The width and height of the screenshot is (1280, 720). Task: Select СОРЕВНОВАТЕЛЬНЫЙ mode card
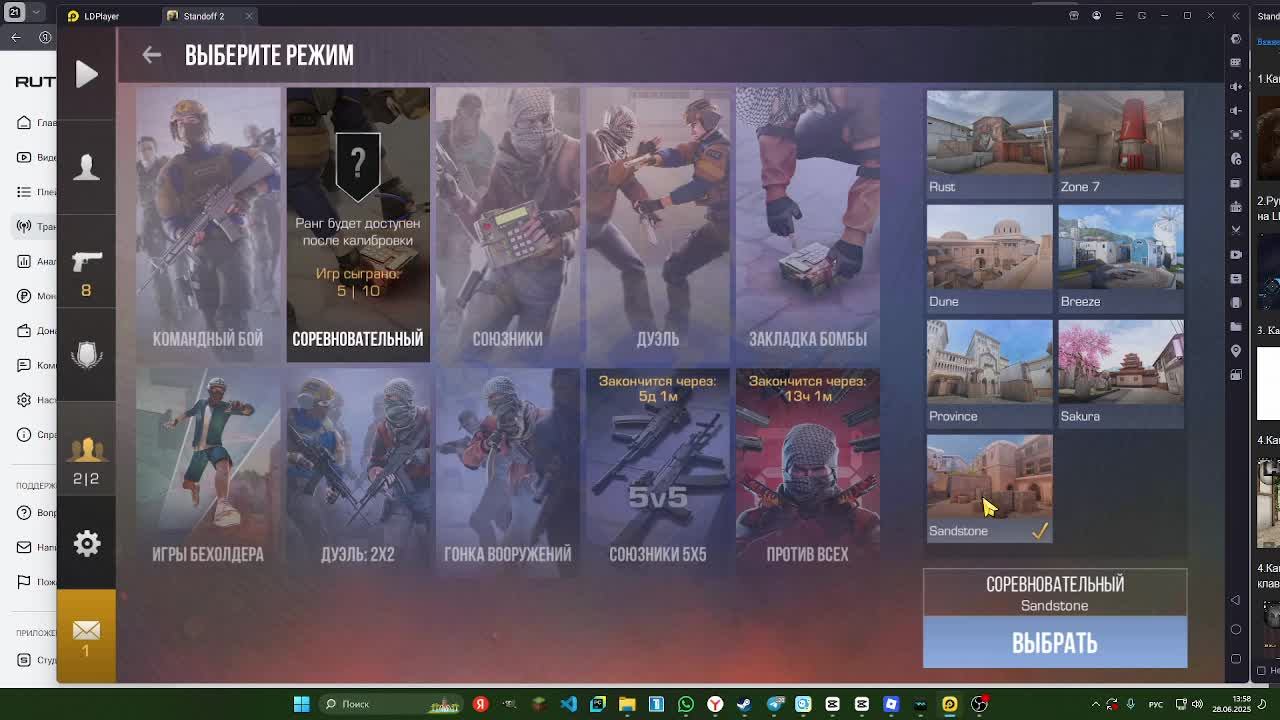tap(358, 225)
